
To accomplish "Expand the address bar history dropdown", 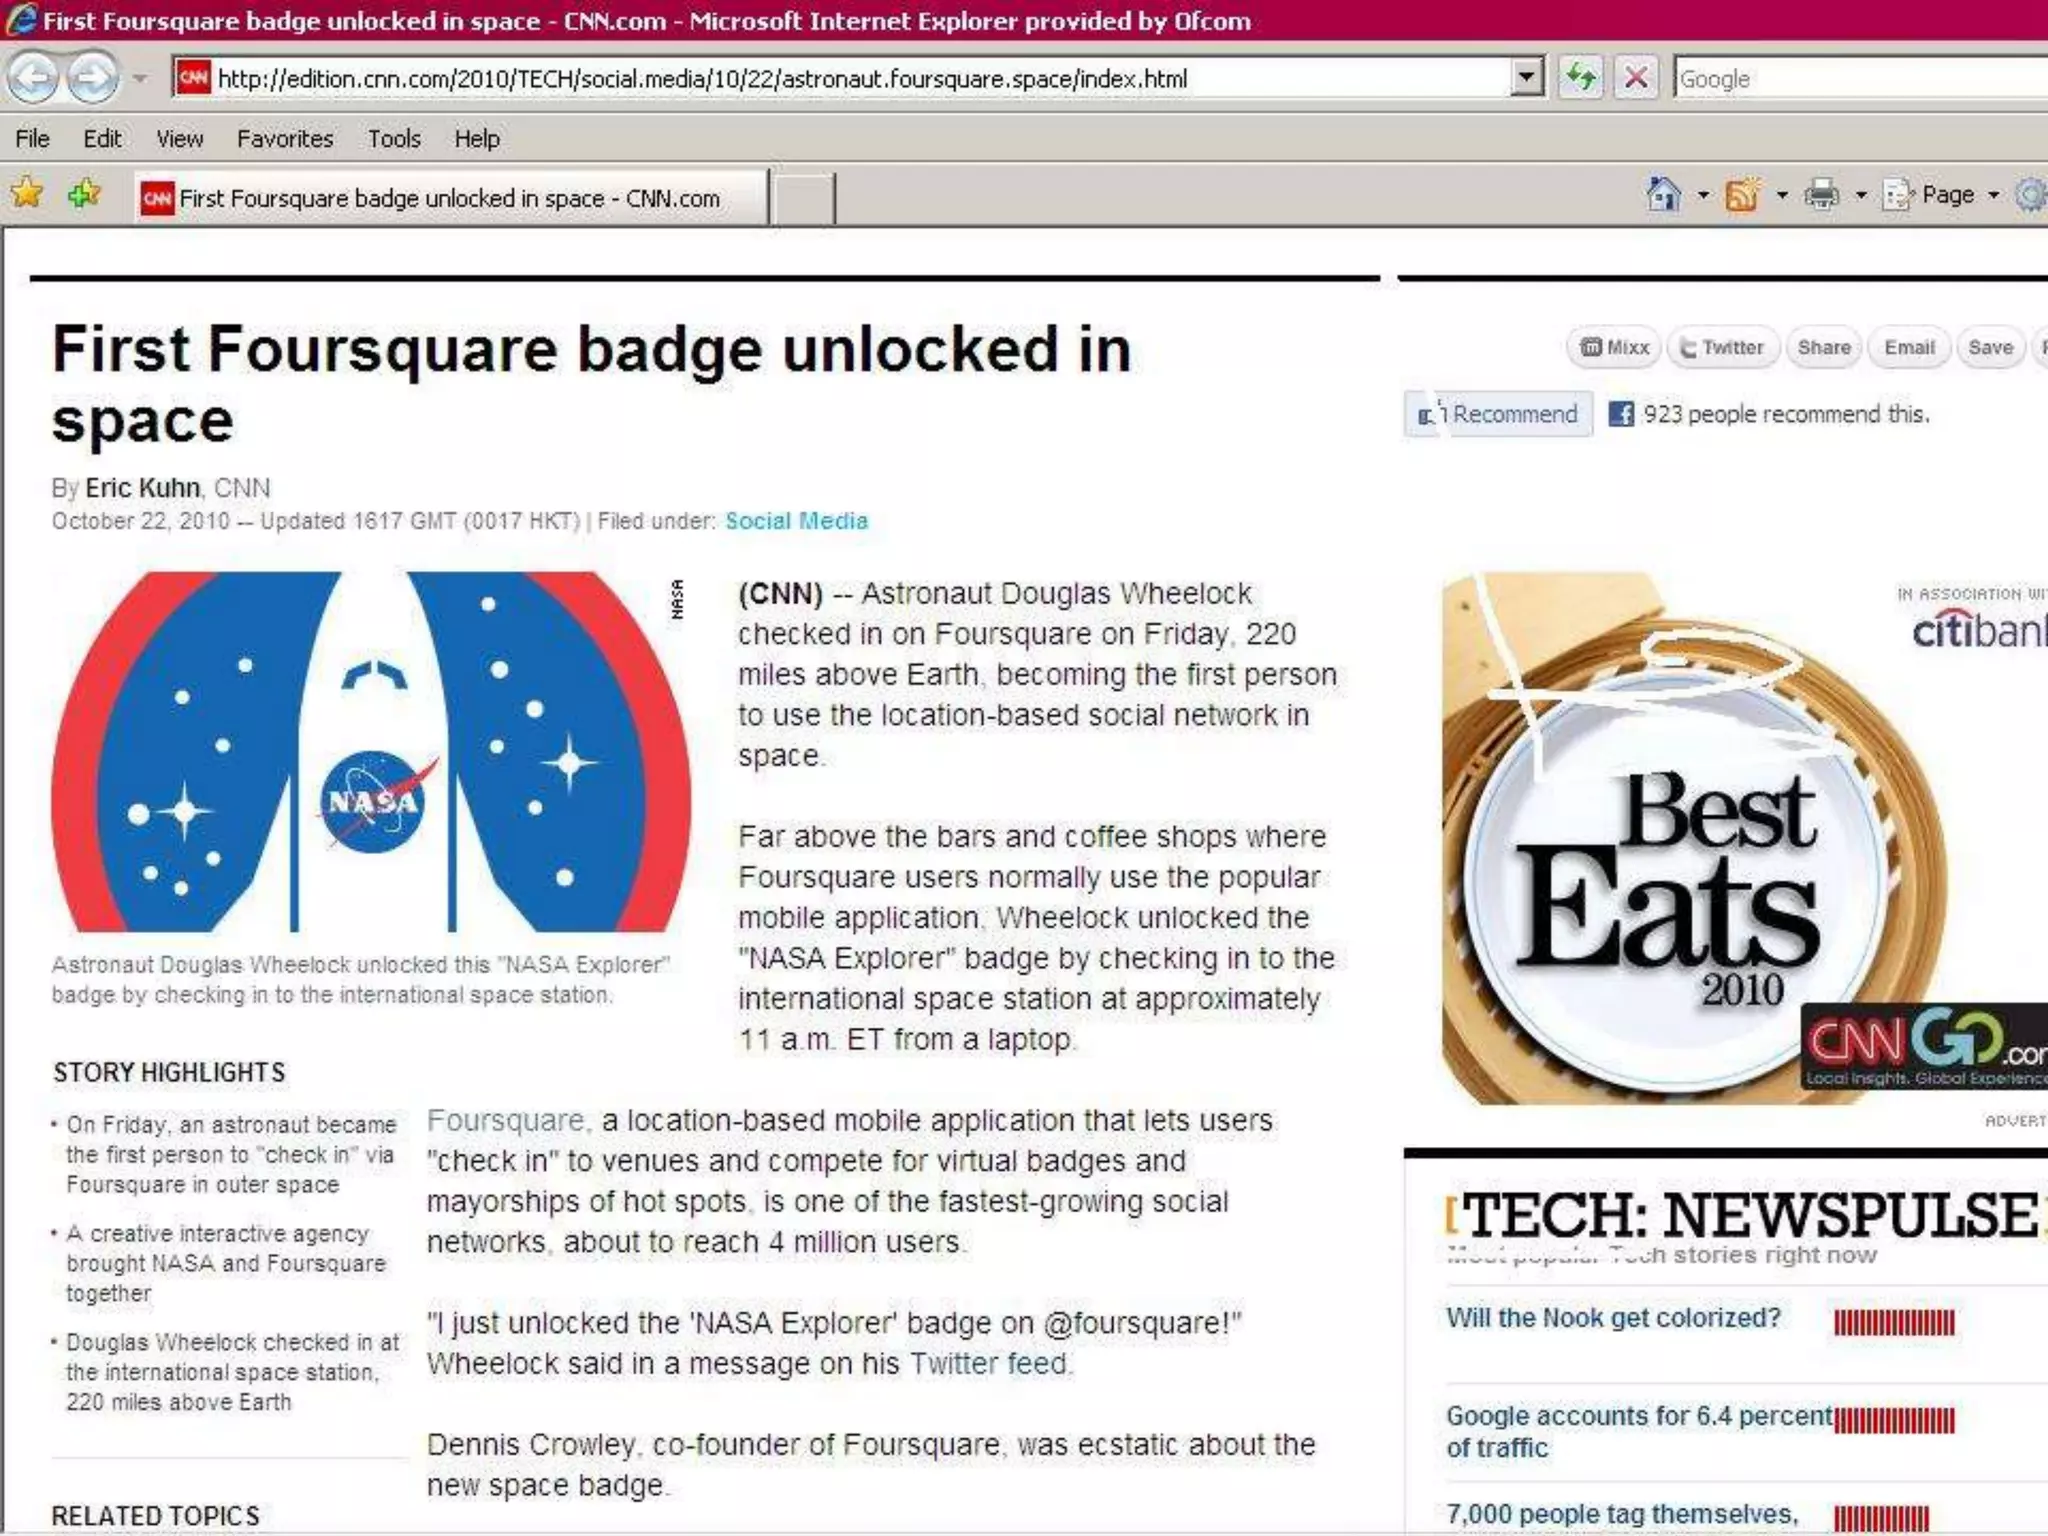I will (1526, 78).
